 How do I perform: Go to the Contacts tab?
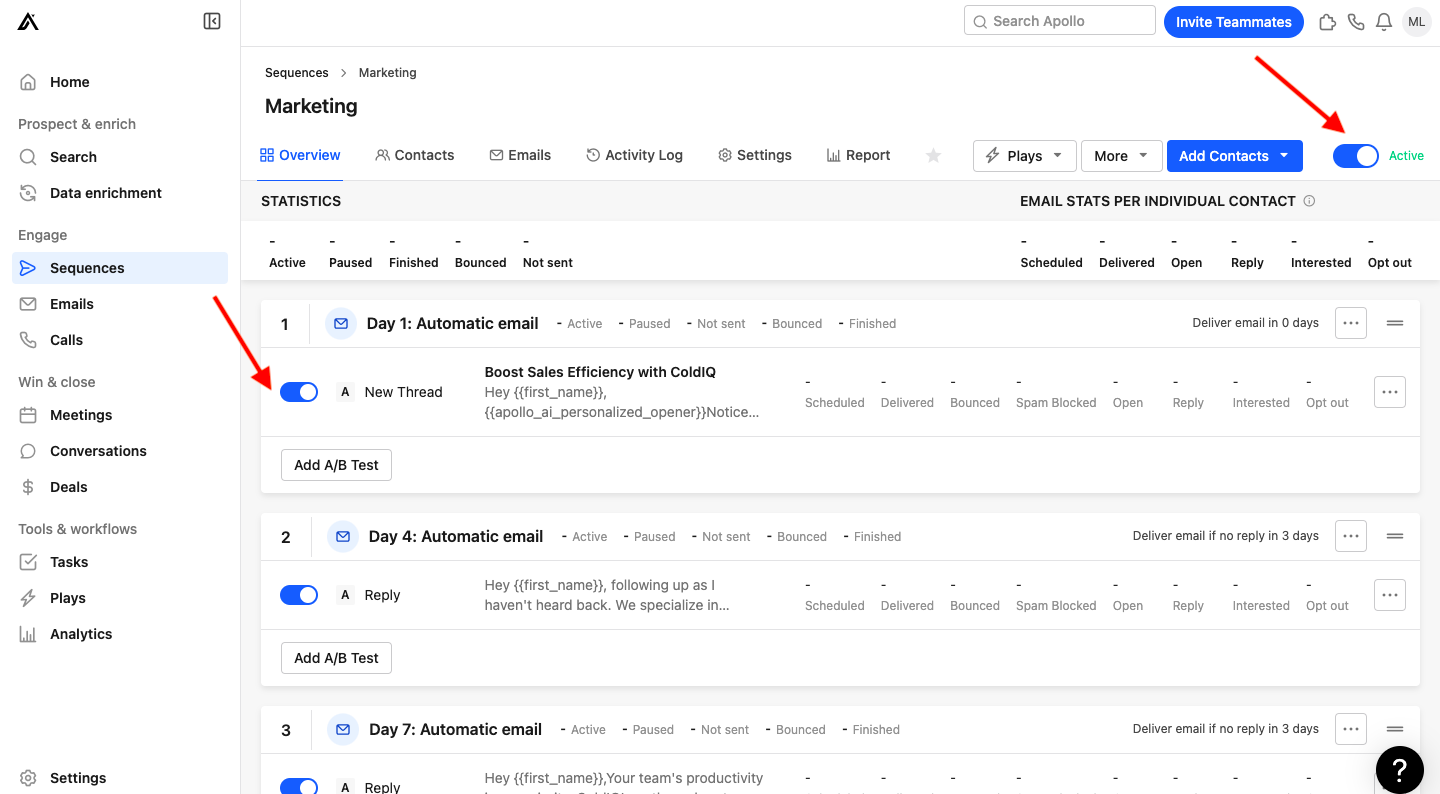coord(414,155)
